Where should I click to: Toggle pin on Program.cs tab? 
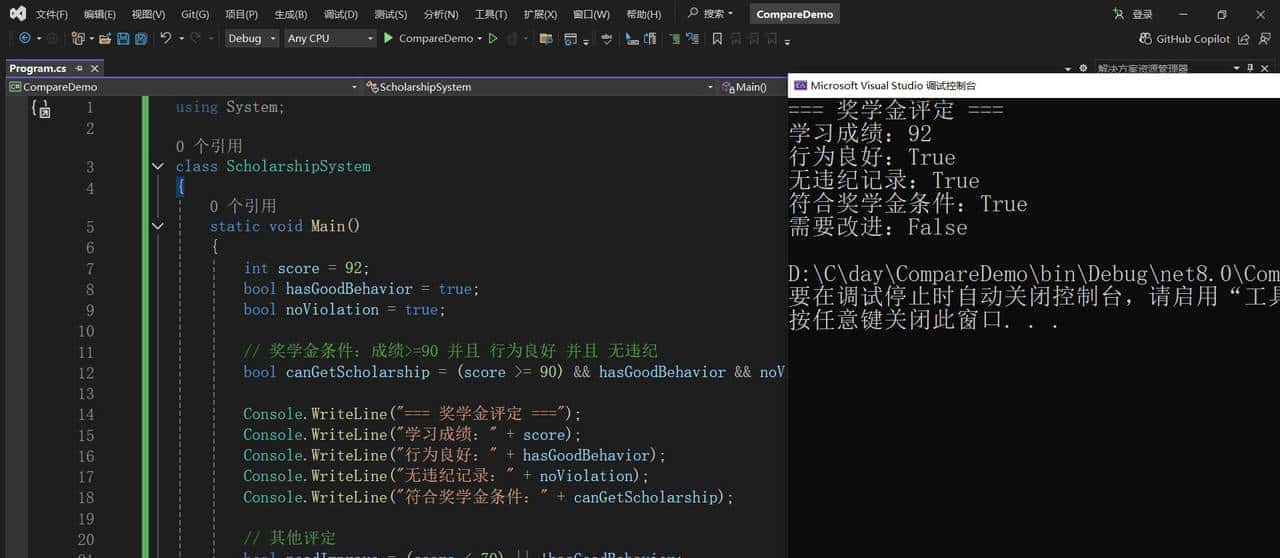[x=80, y=68]
